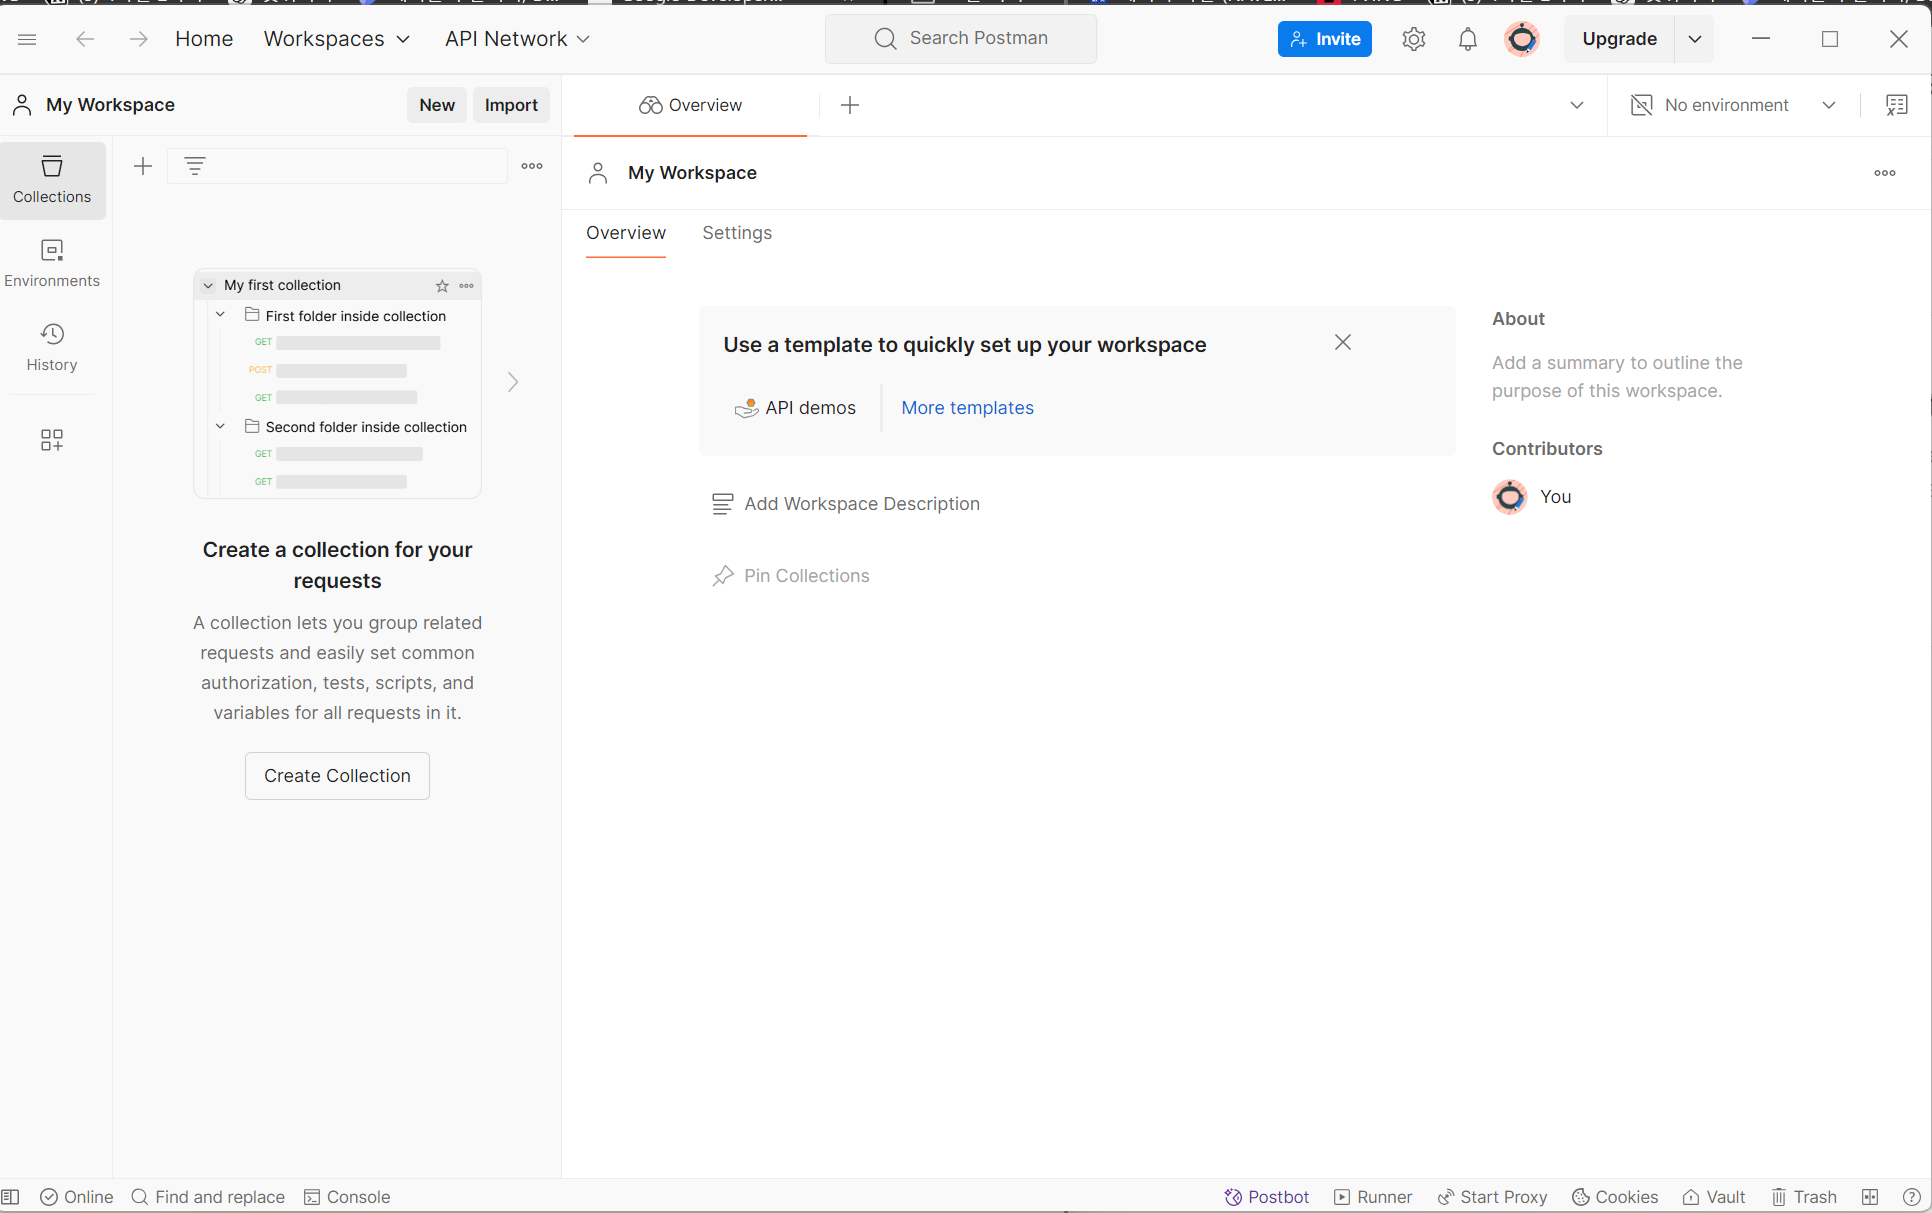The image size is (1932, 1213).
Task: Star My first collection
Action: [442, 286]
